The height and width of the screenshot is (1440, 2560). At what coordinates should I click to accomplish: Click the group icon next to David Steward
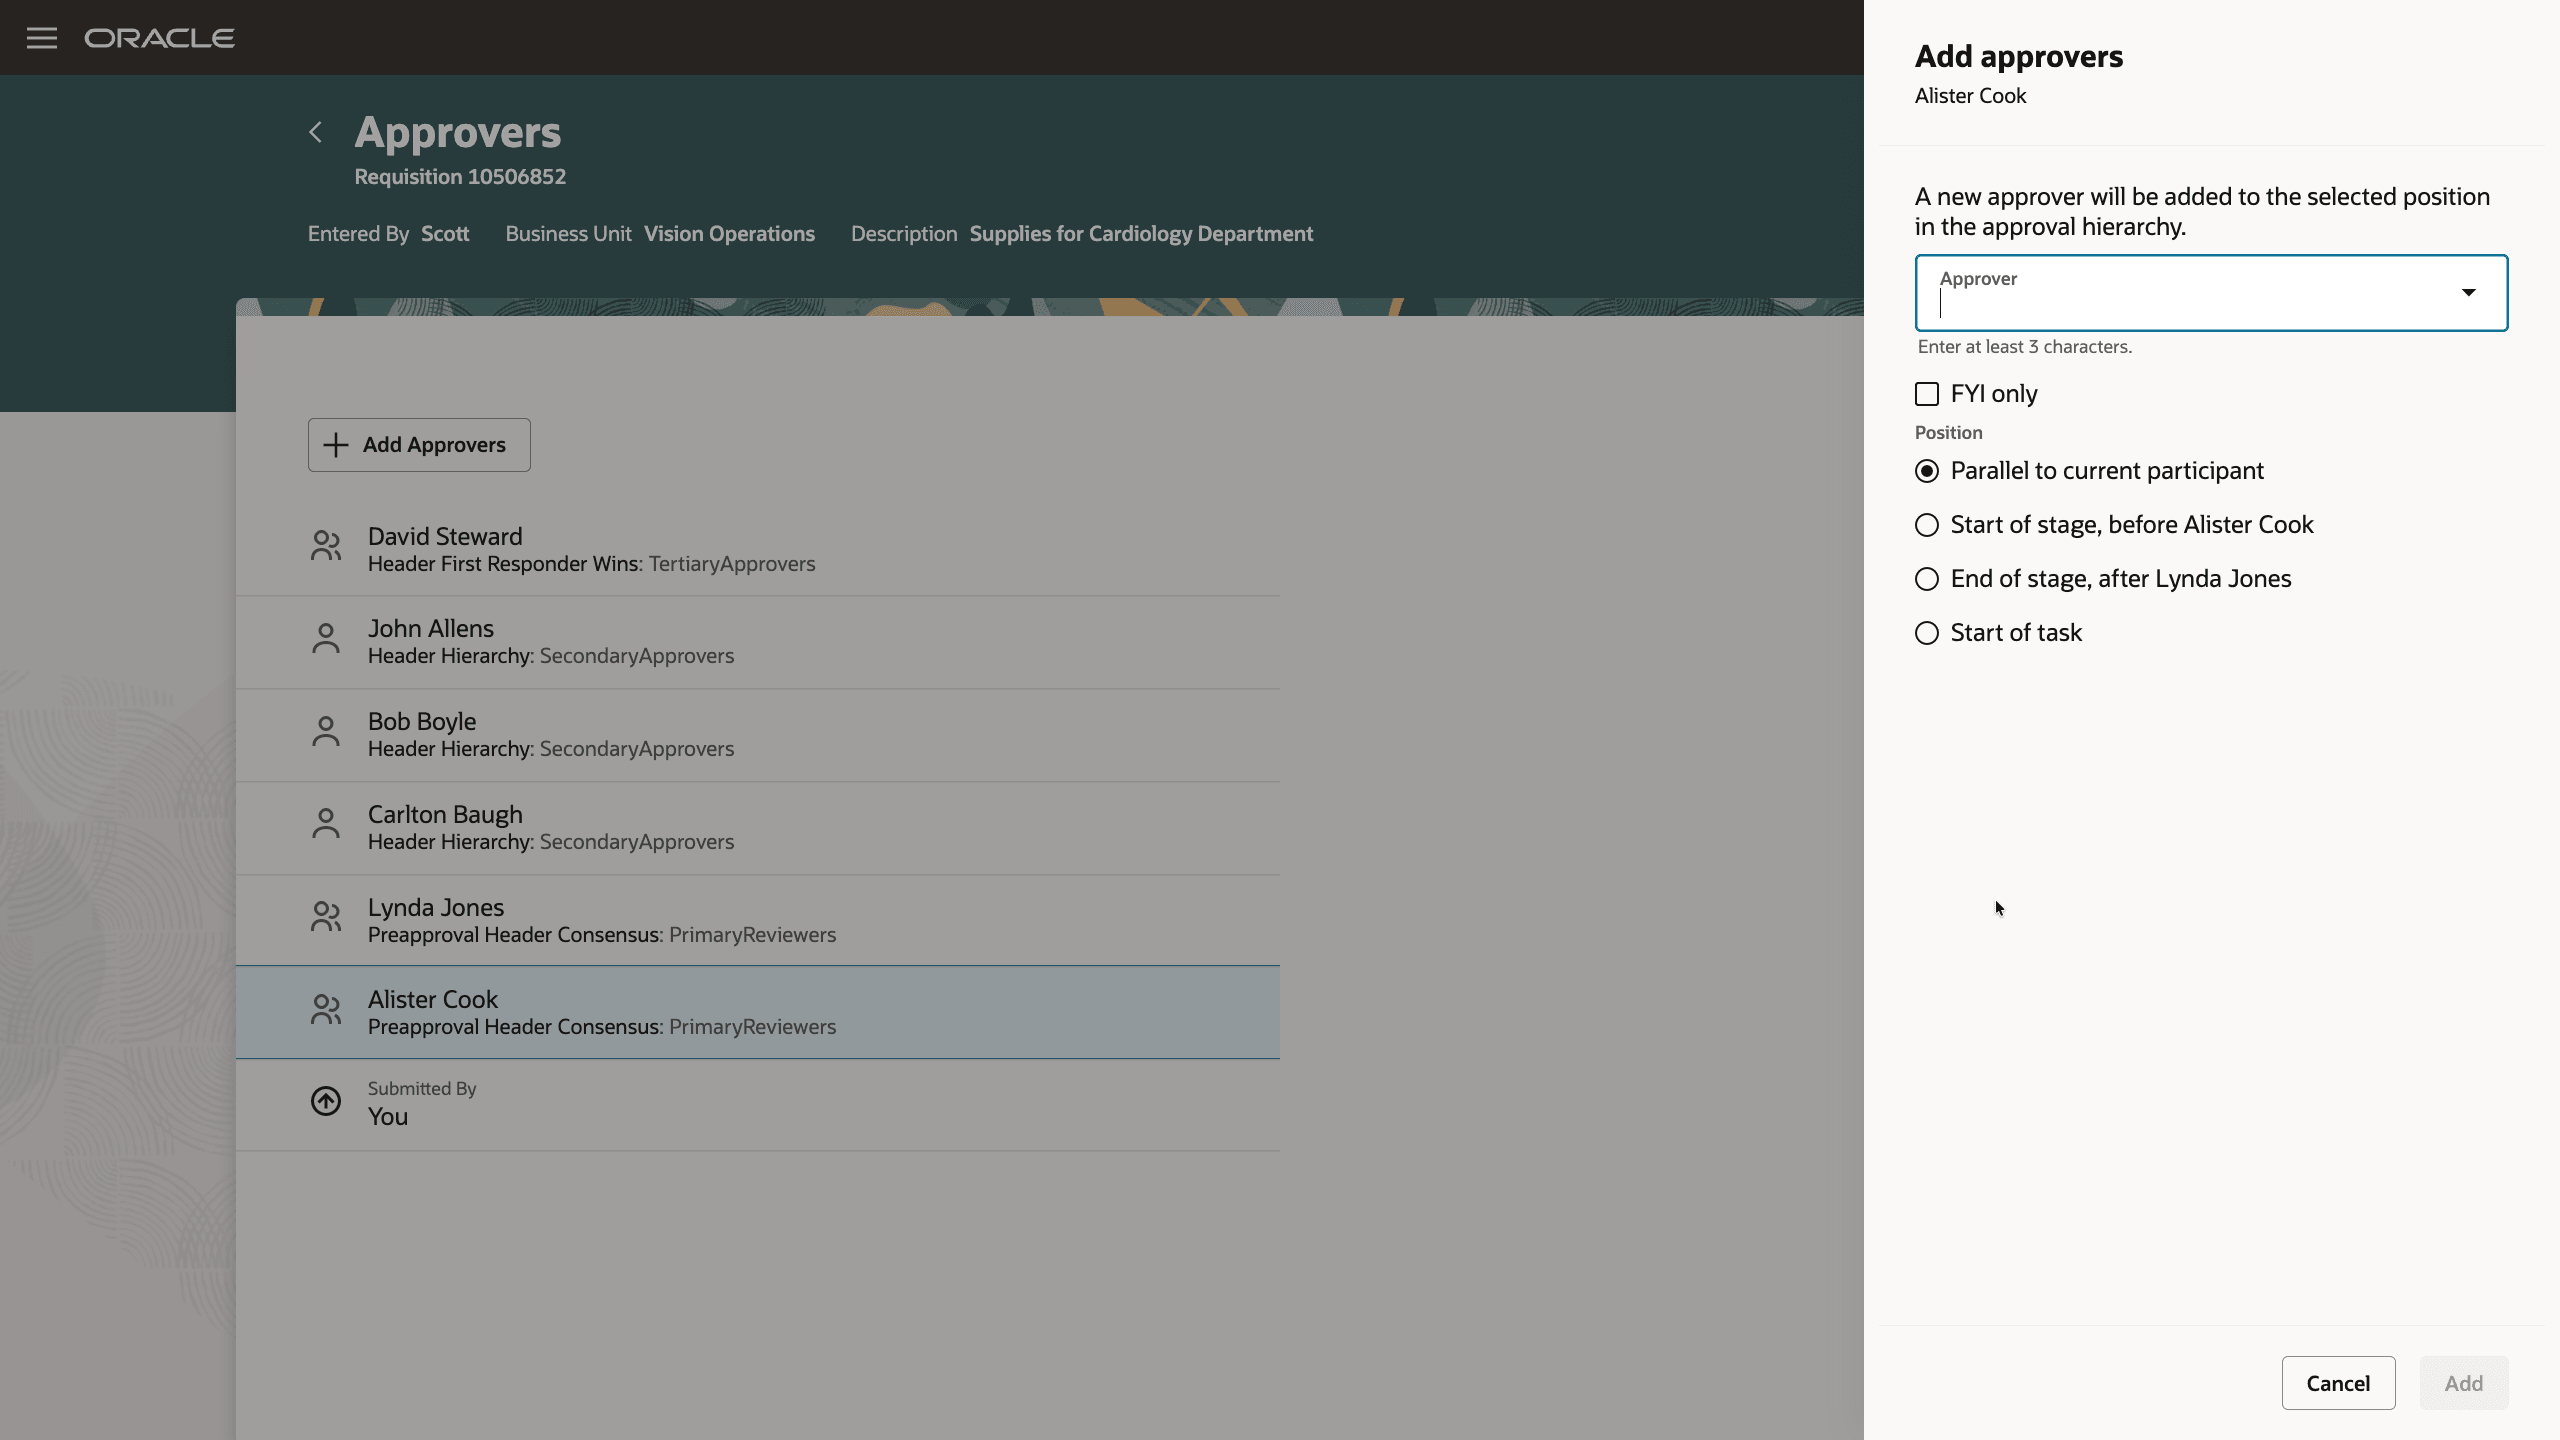pos(325,546)
